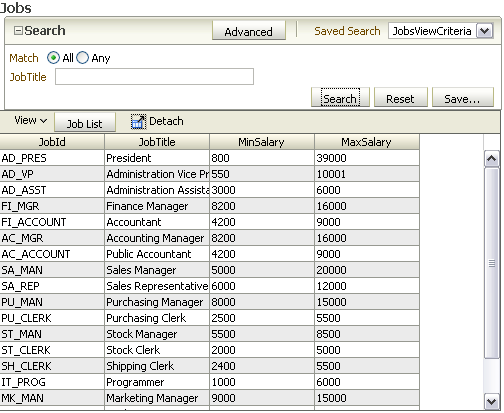The image size is (504, 413).
Task: Select the All match radio button
Action: (53, 58)
